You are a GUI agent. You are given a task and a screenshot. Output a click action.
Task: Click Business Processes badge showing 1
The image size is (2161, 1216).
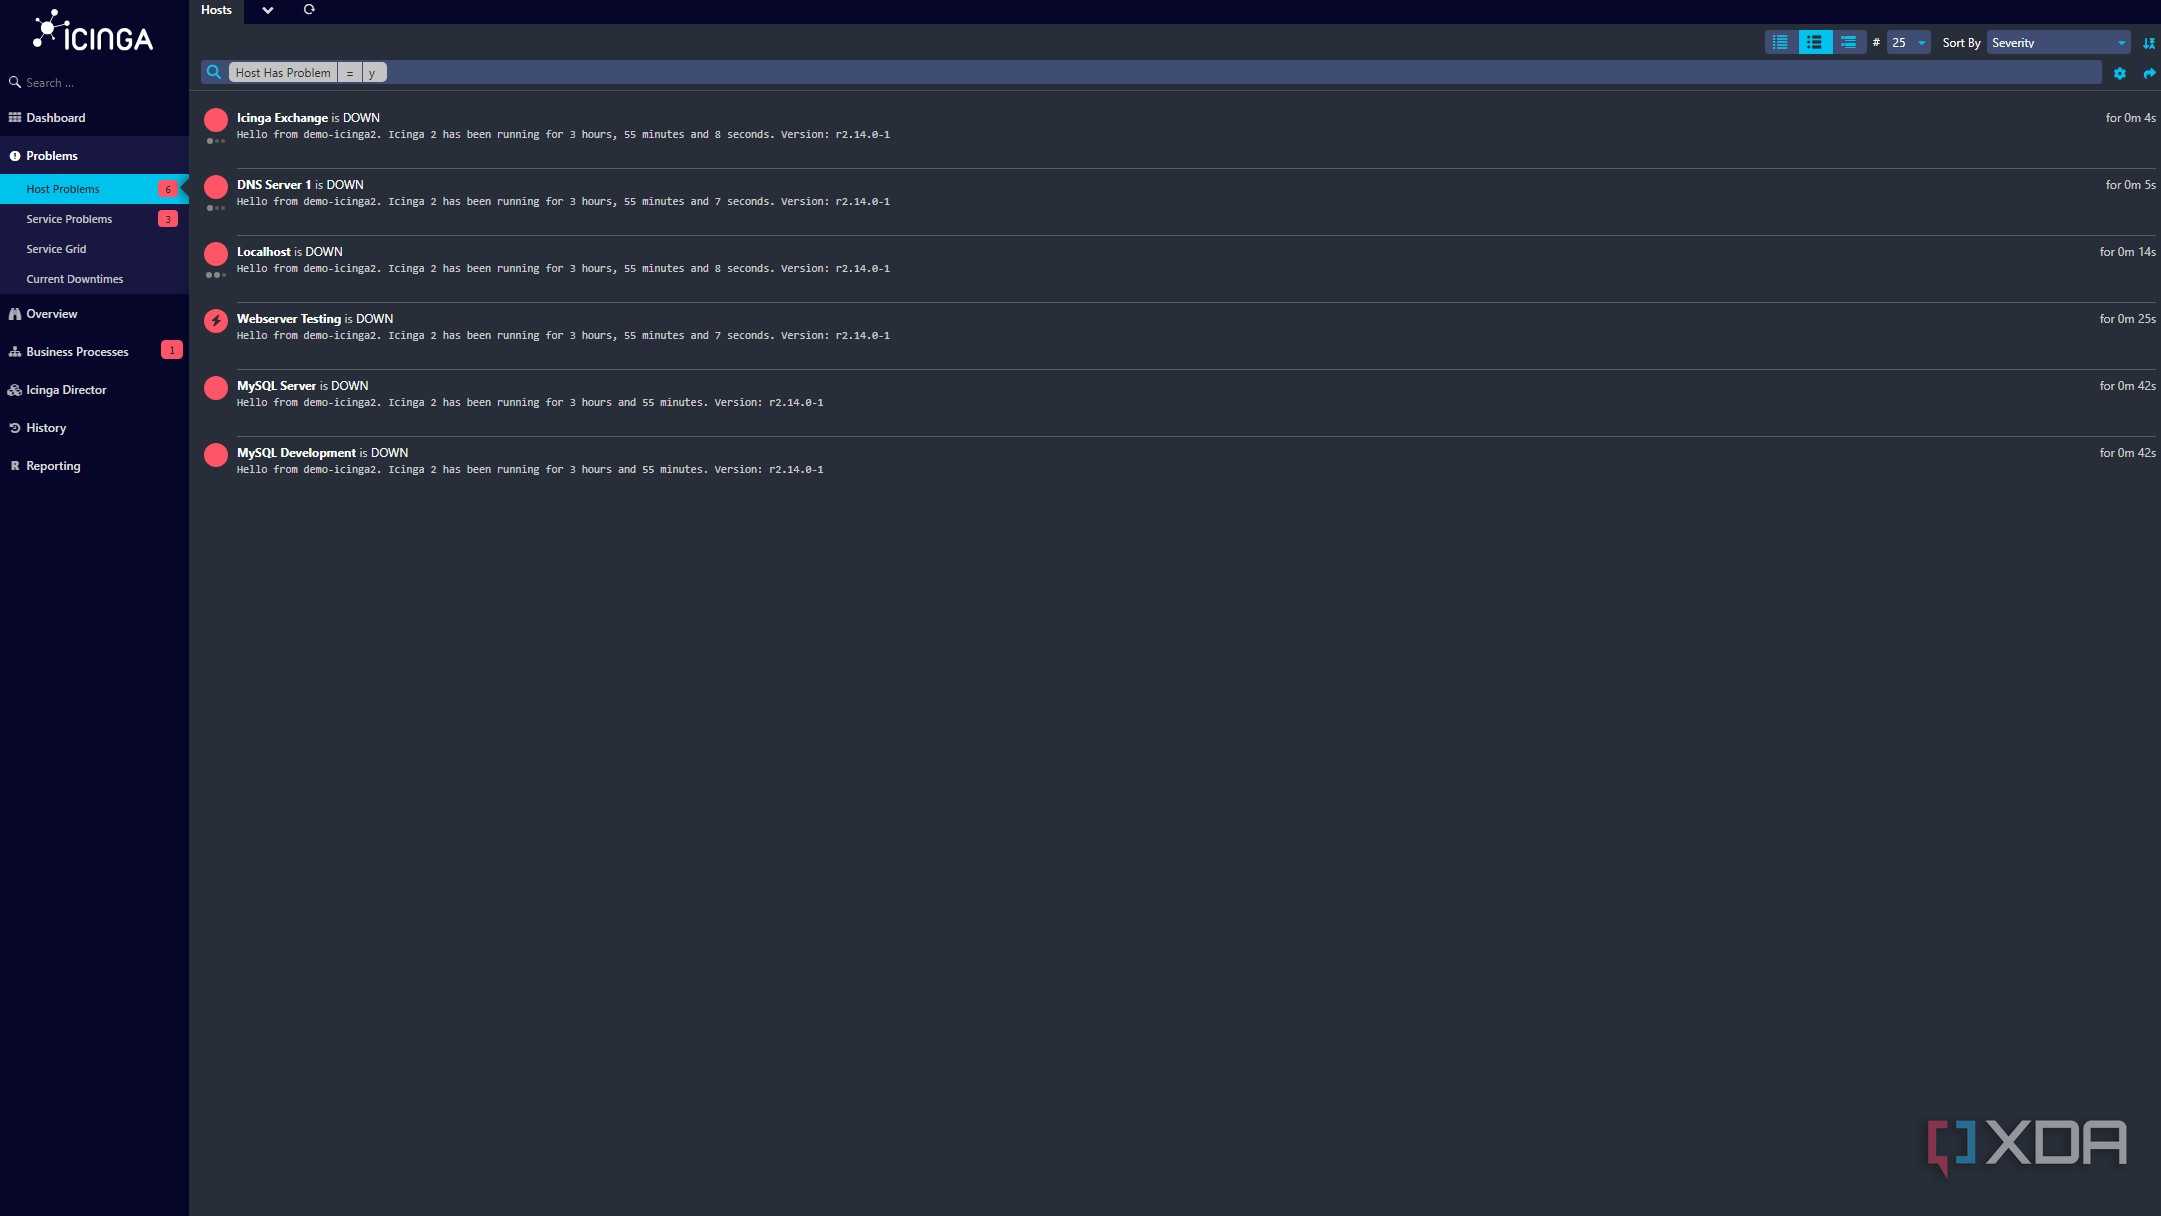point(172,350)
